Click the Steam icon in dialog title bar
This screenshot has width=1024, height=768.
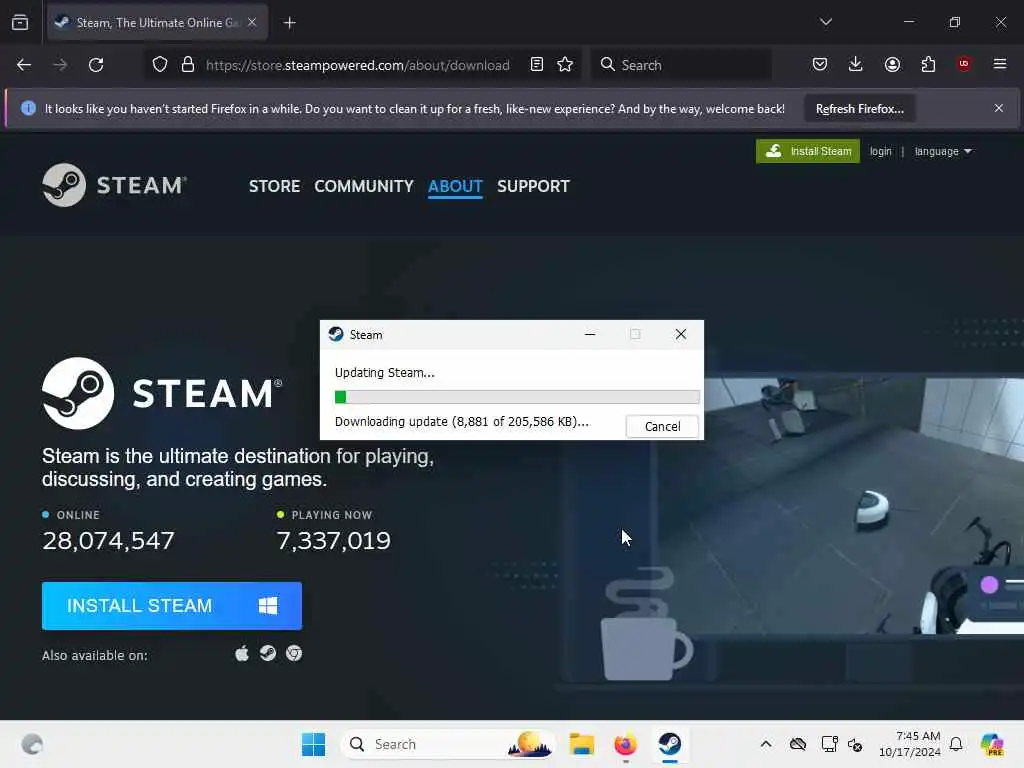click(336, 334)
